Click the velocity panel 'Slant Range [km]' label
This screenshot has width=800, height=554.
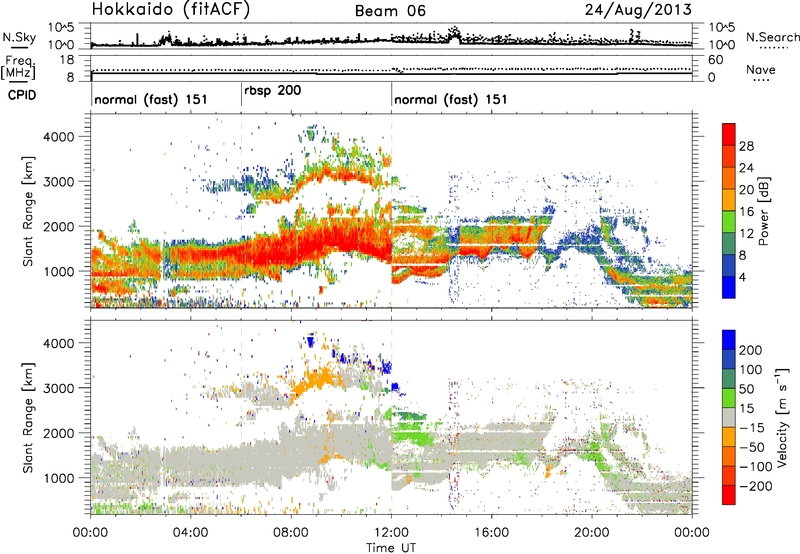(28, 417)
